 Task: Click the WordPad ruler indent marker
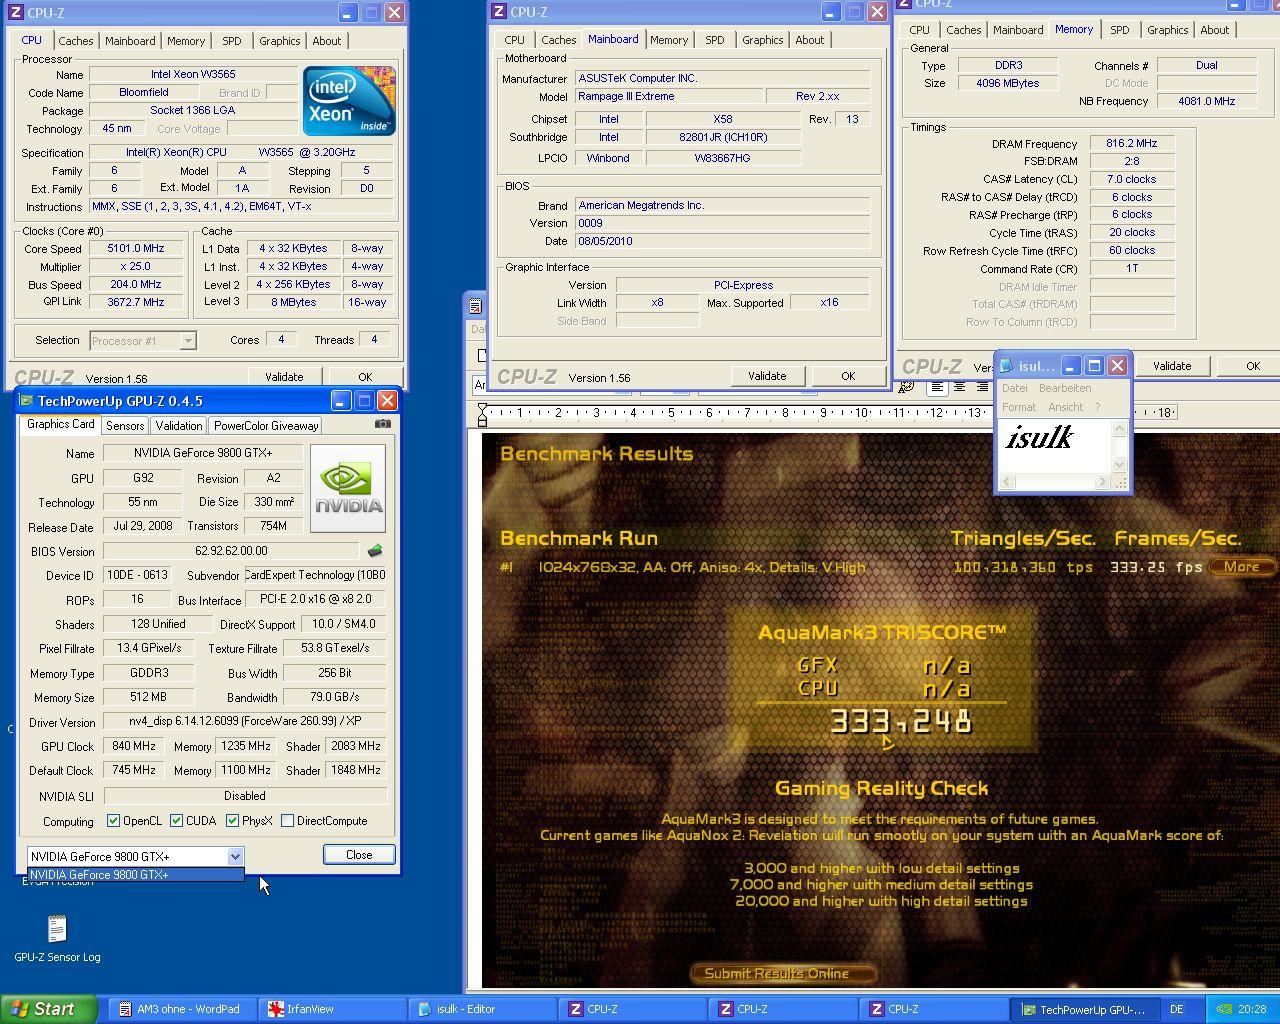[483, 412]
